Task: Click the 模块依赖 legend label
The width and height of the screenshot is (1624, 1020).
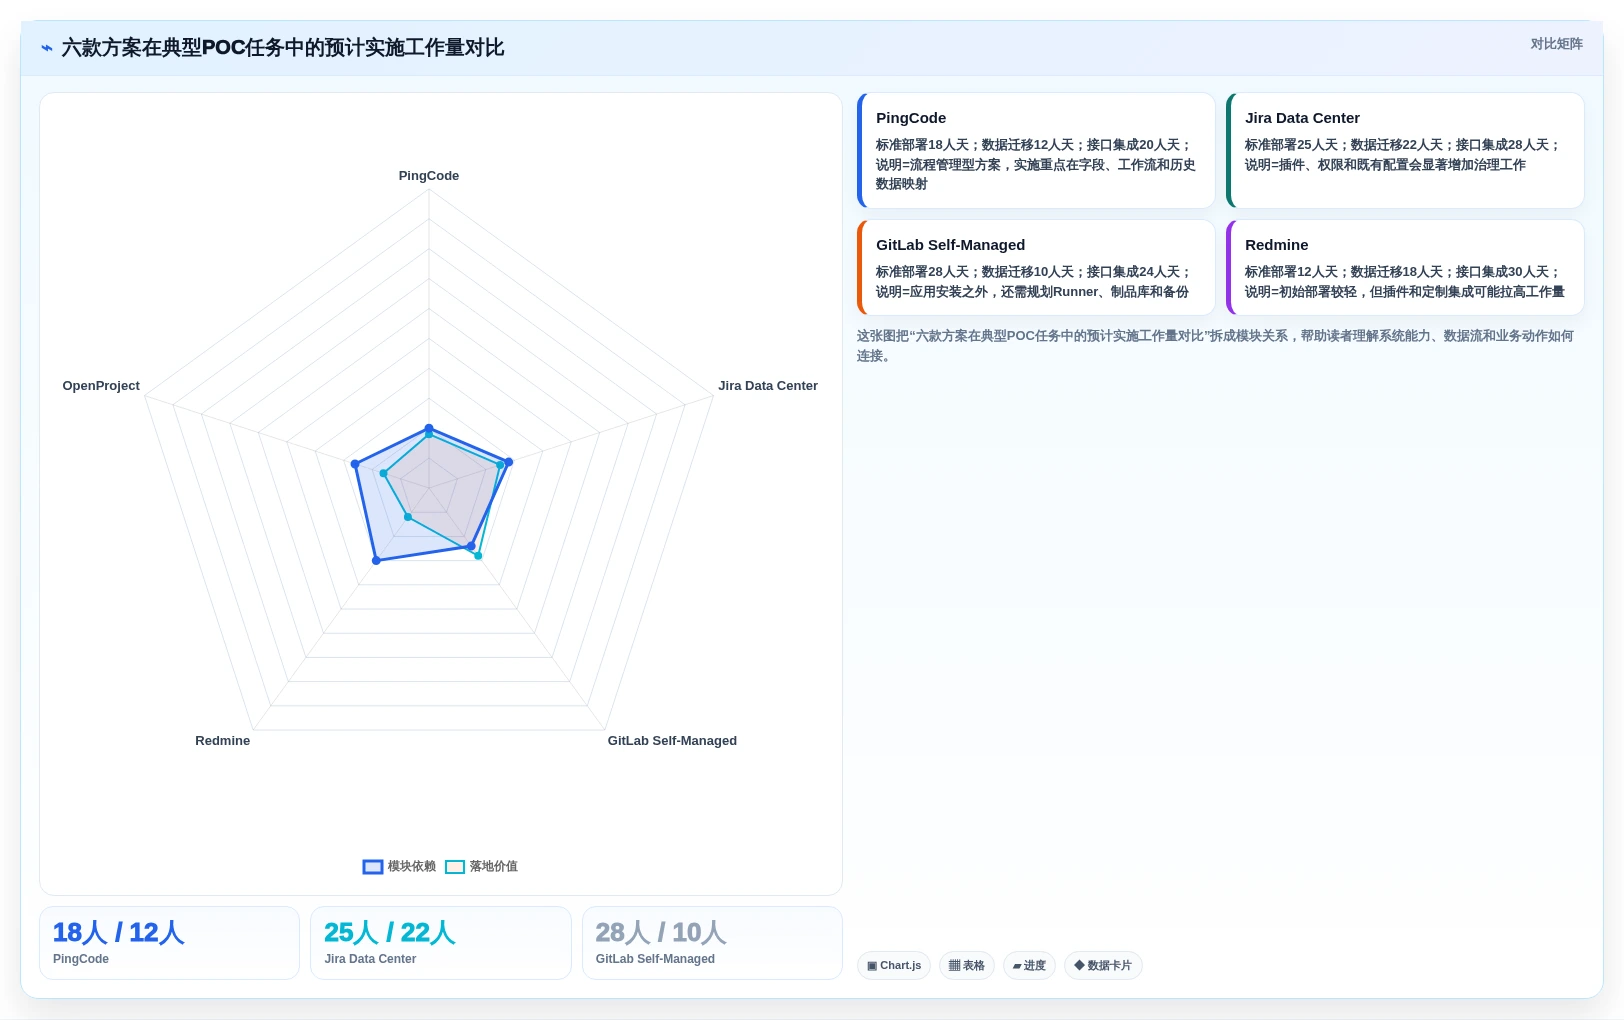Action: tap(412, 867)
